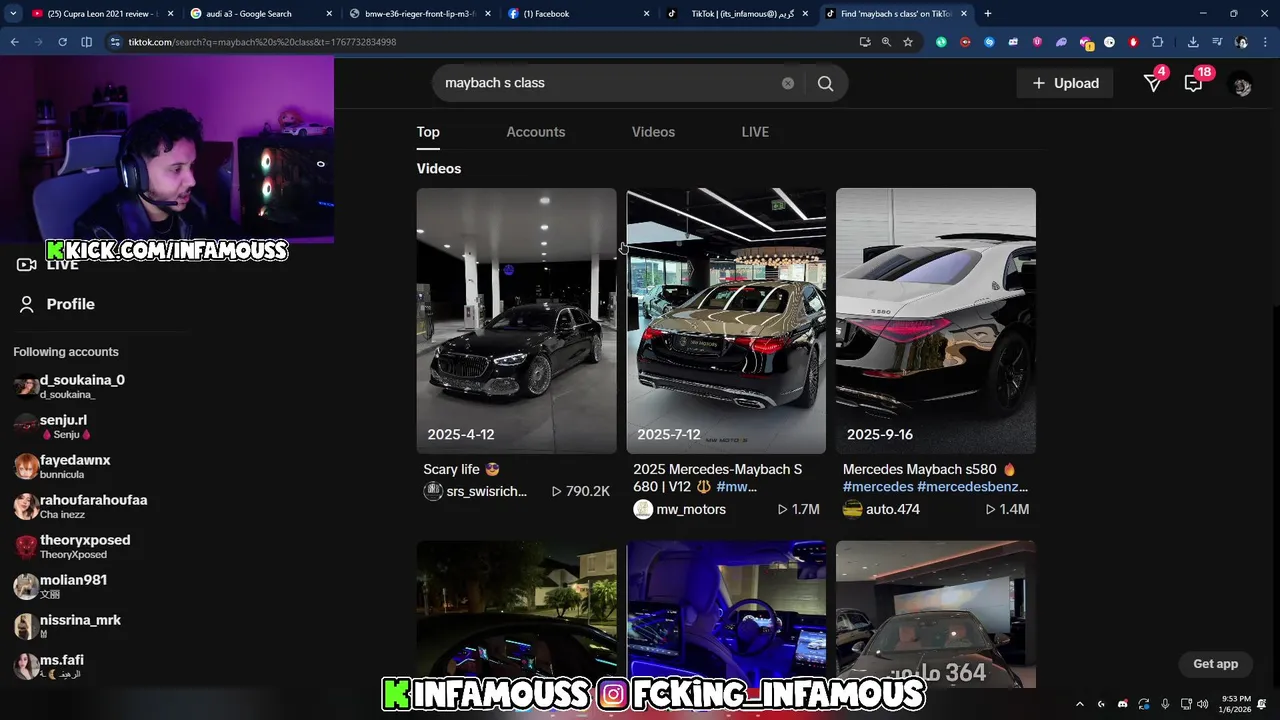Switch to the TikTok its_infamous tab

tap(737, 14)
